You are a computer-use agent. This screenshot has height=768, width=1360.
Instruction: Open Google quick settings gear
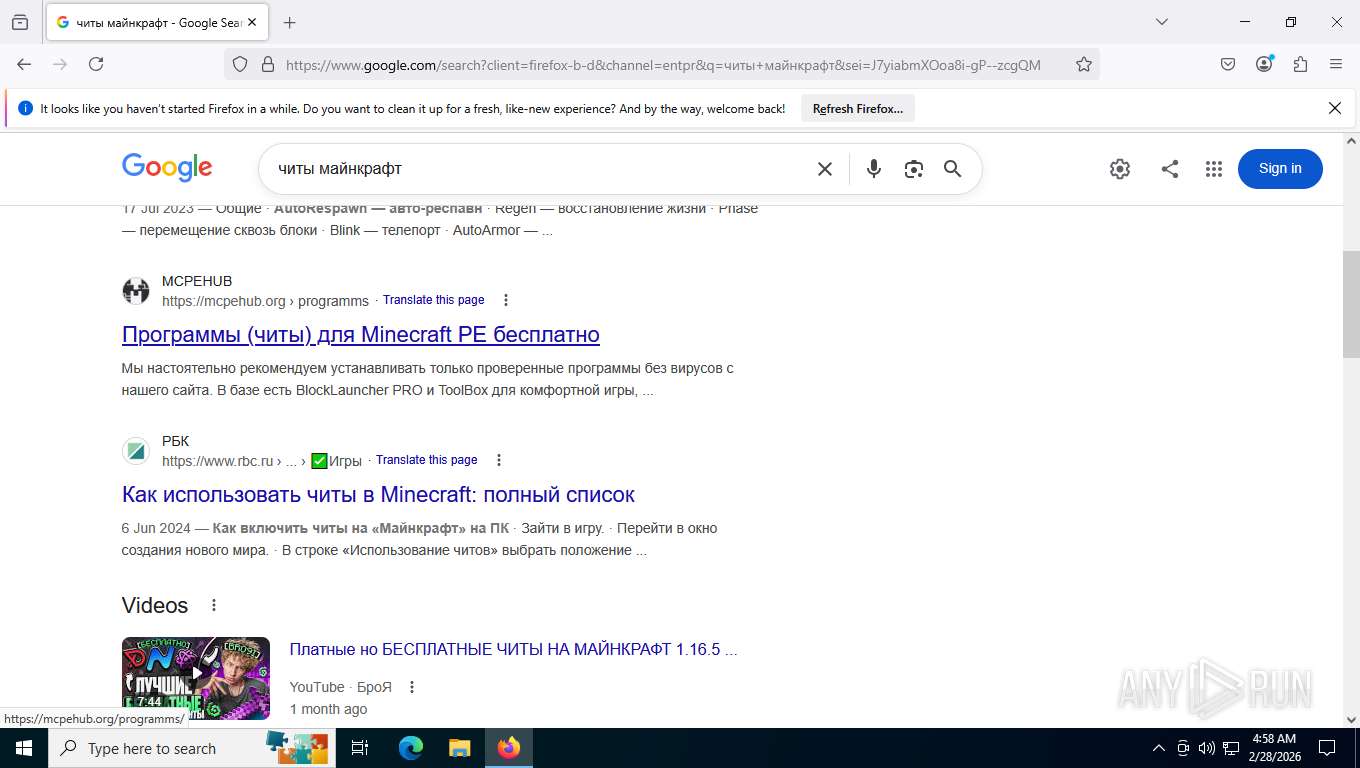pos(1120,169)
